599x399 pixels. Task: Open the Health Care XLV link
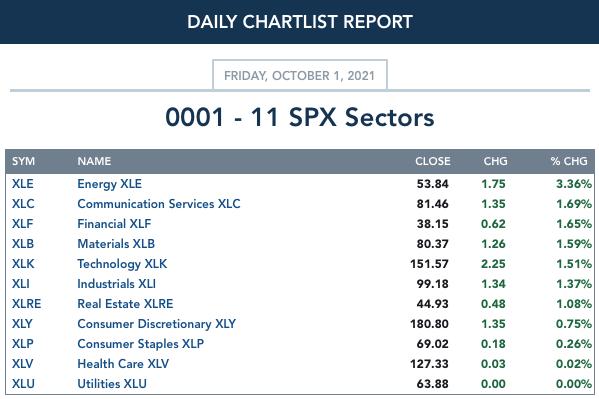(123, 363)
